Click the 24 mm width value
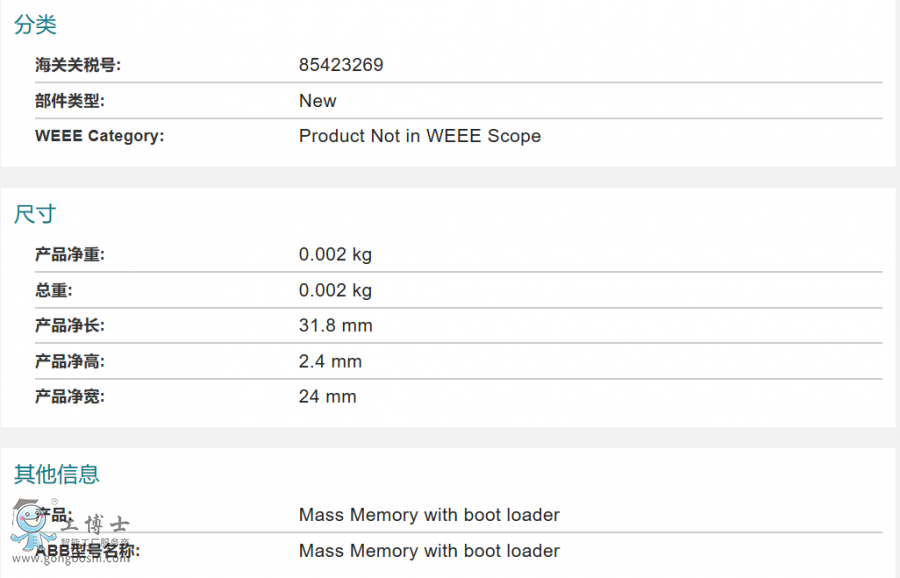The image size is (900, 578). pos(327,397)
